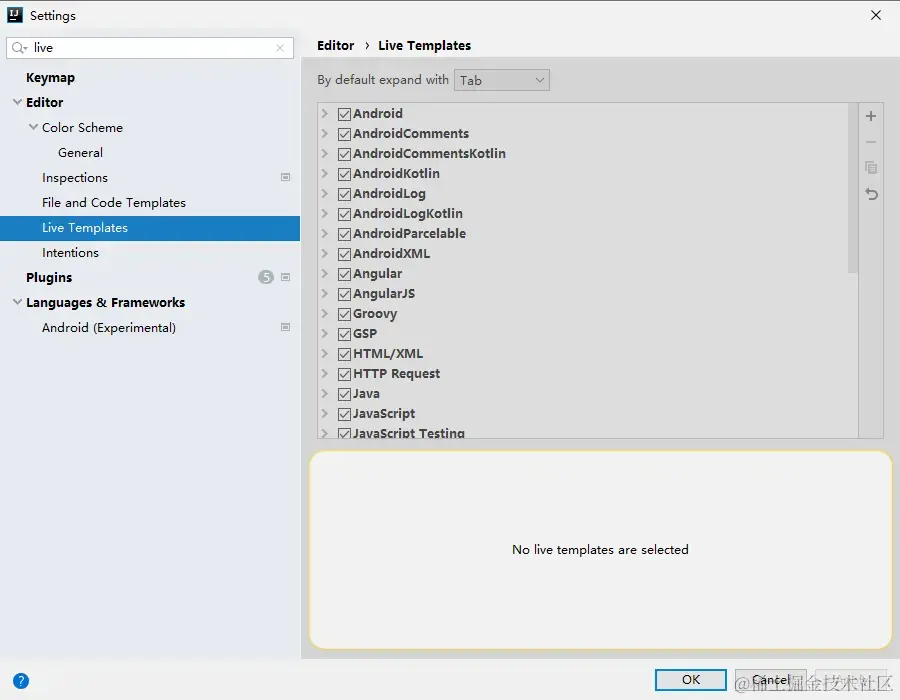The image size is (900, 700).
Task: Toggle the AndroidLog checkbox
Action: click(344, 194)
